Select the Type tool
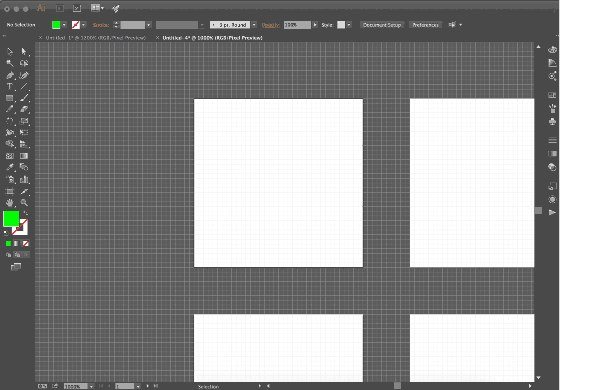This screenshot has height=390, width=600. (10, 86)
